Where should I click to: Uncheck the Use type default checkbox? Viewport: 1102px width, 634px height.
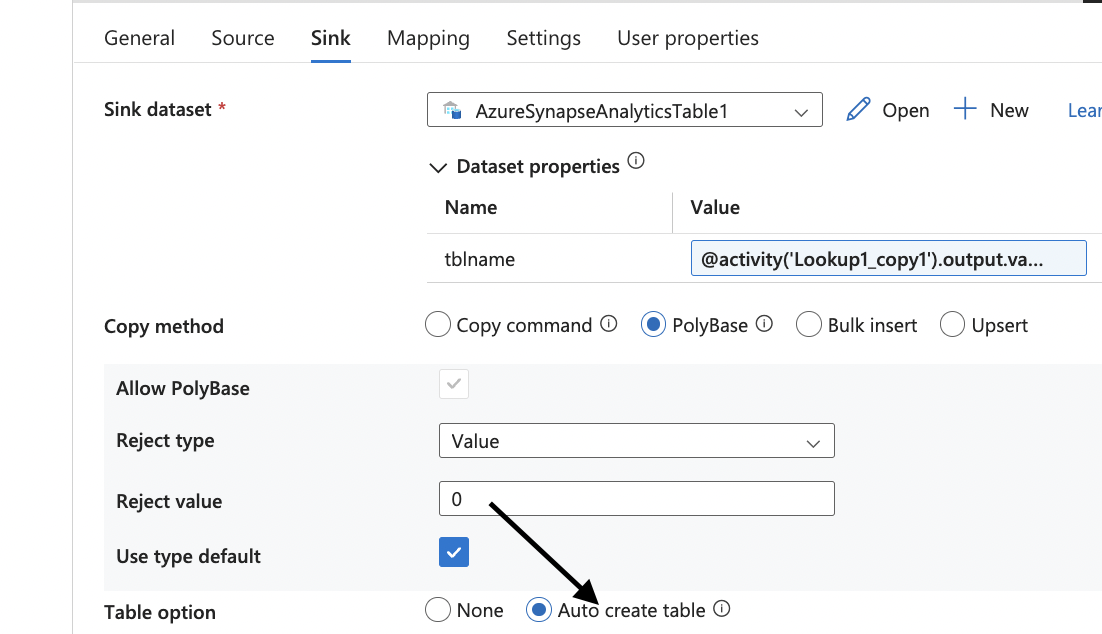454,552
